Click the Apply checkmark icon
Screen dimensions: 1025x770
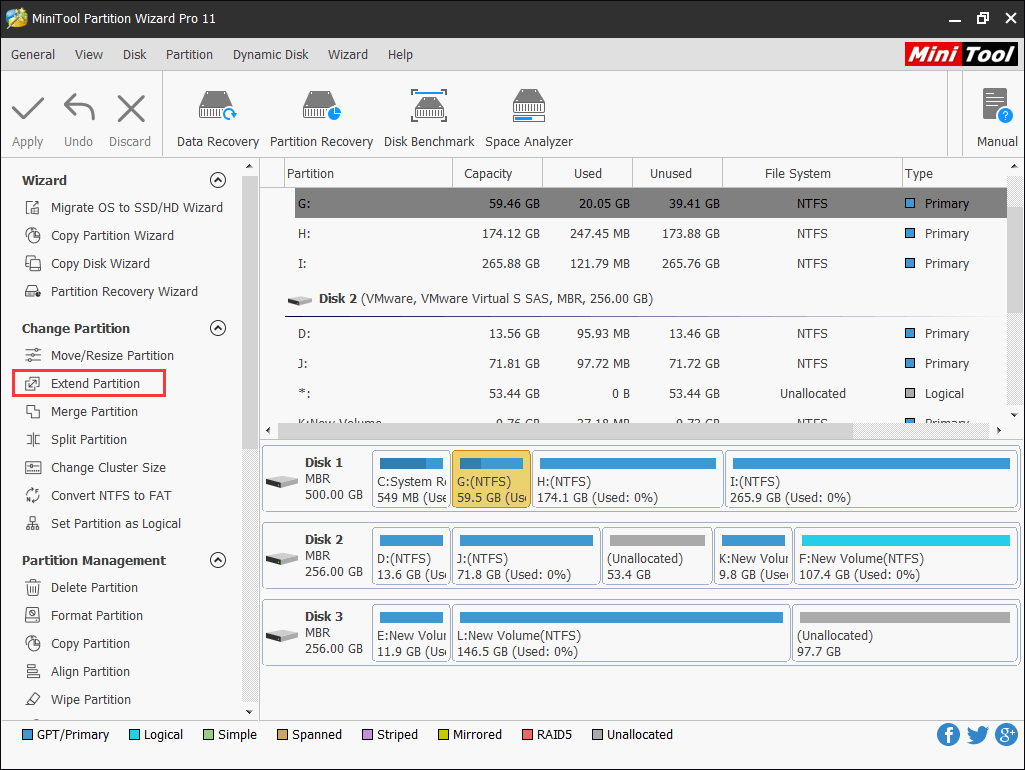[27, 109]
